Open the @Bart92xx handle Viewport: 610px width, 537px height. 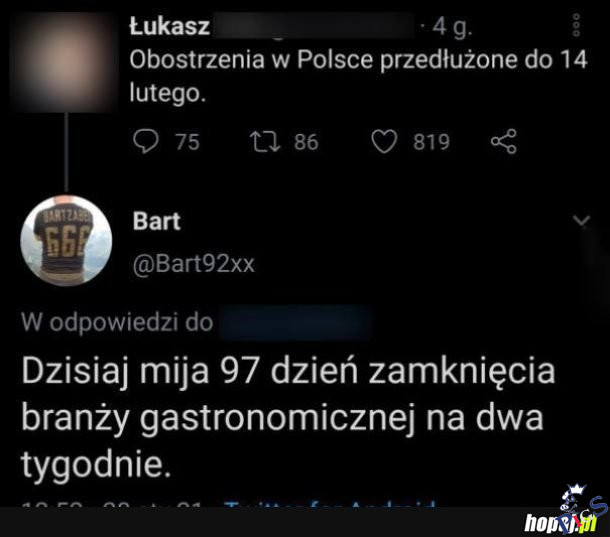pyautogui.click(x=193, y=264)
